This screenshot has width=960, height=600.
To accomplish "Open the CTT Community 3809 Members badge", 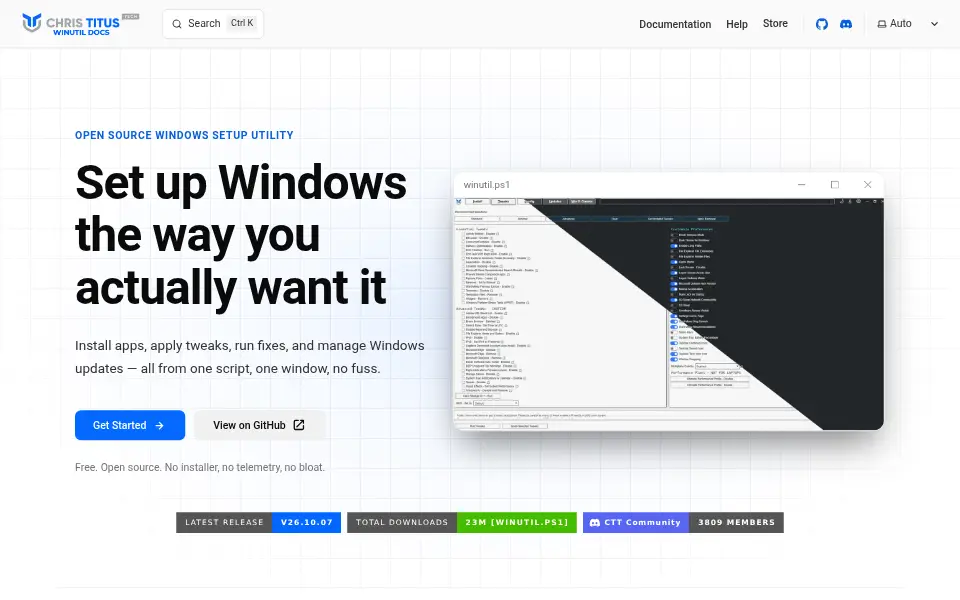I will click(x=683, y=522).
